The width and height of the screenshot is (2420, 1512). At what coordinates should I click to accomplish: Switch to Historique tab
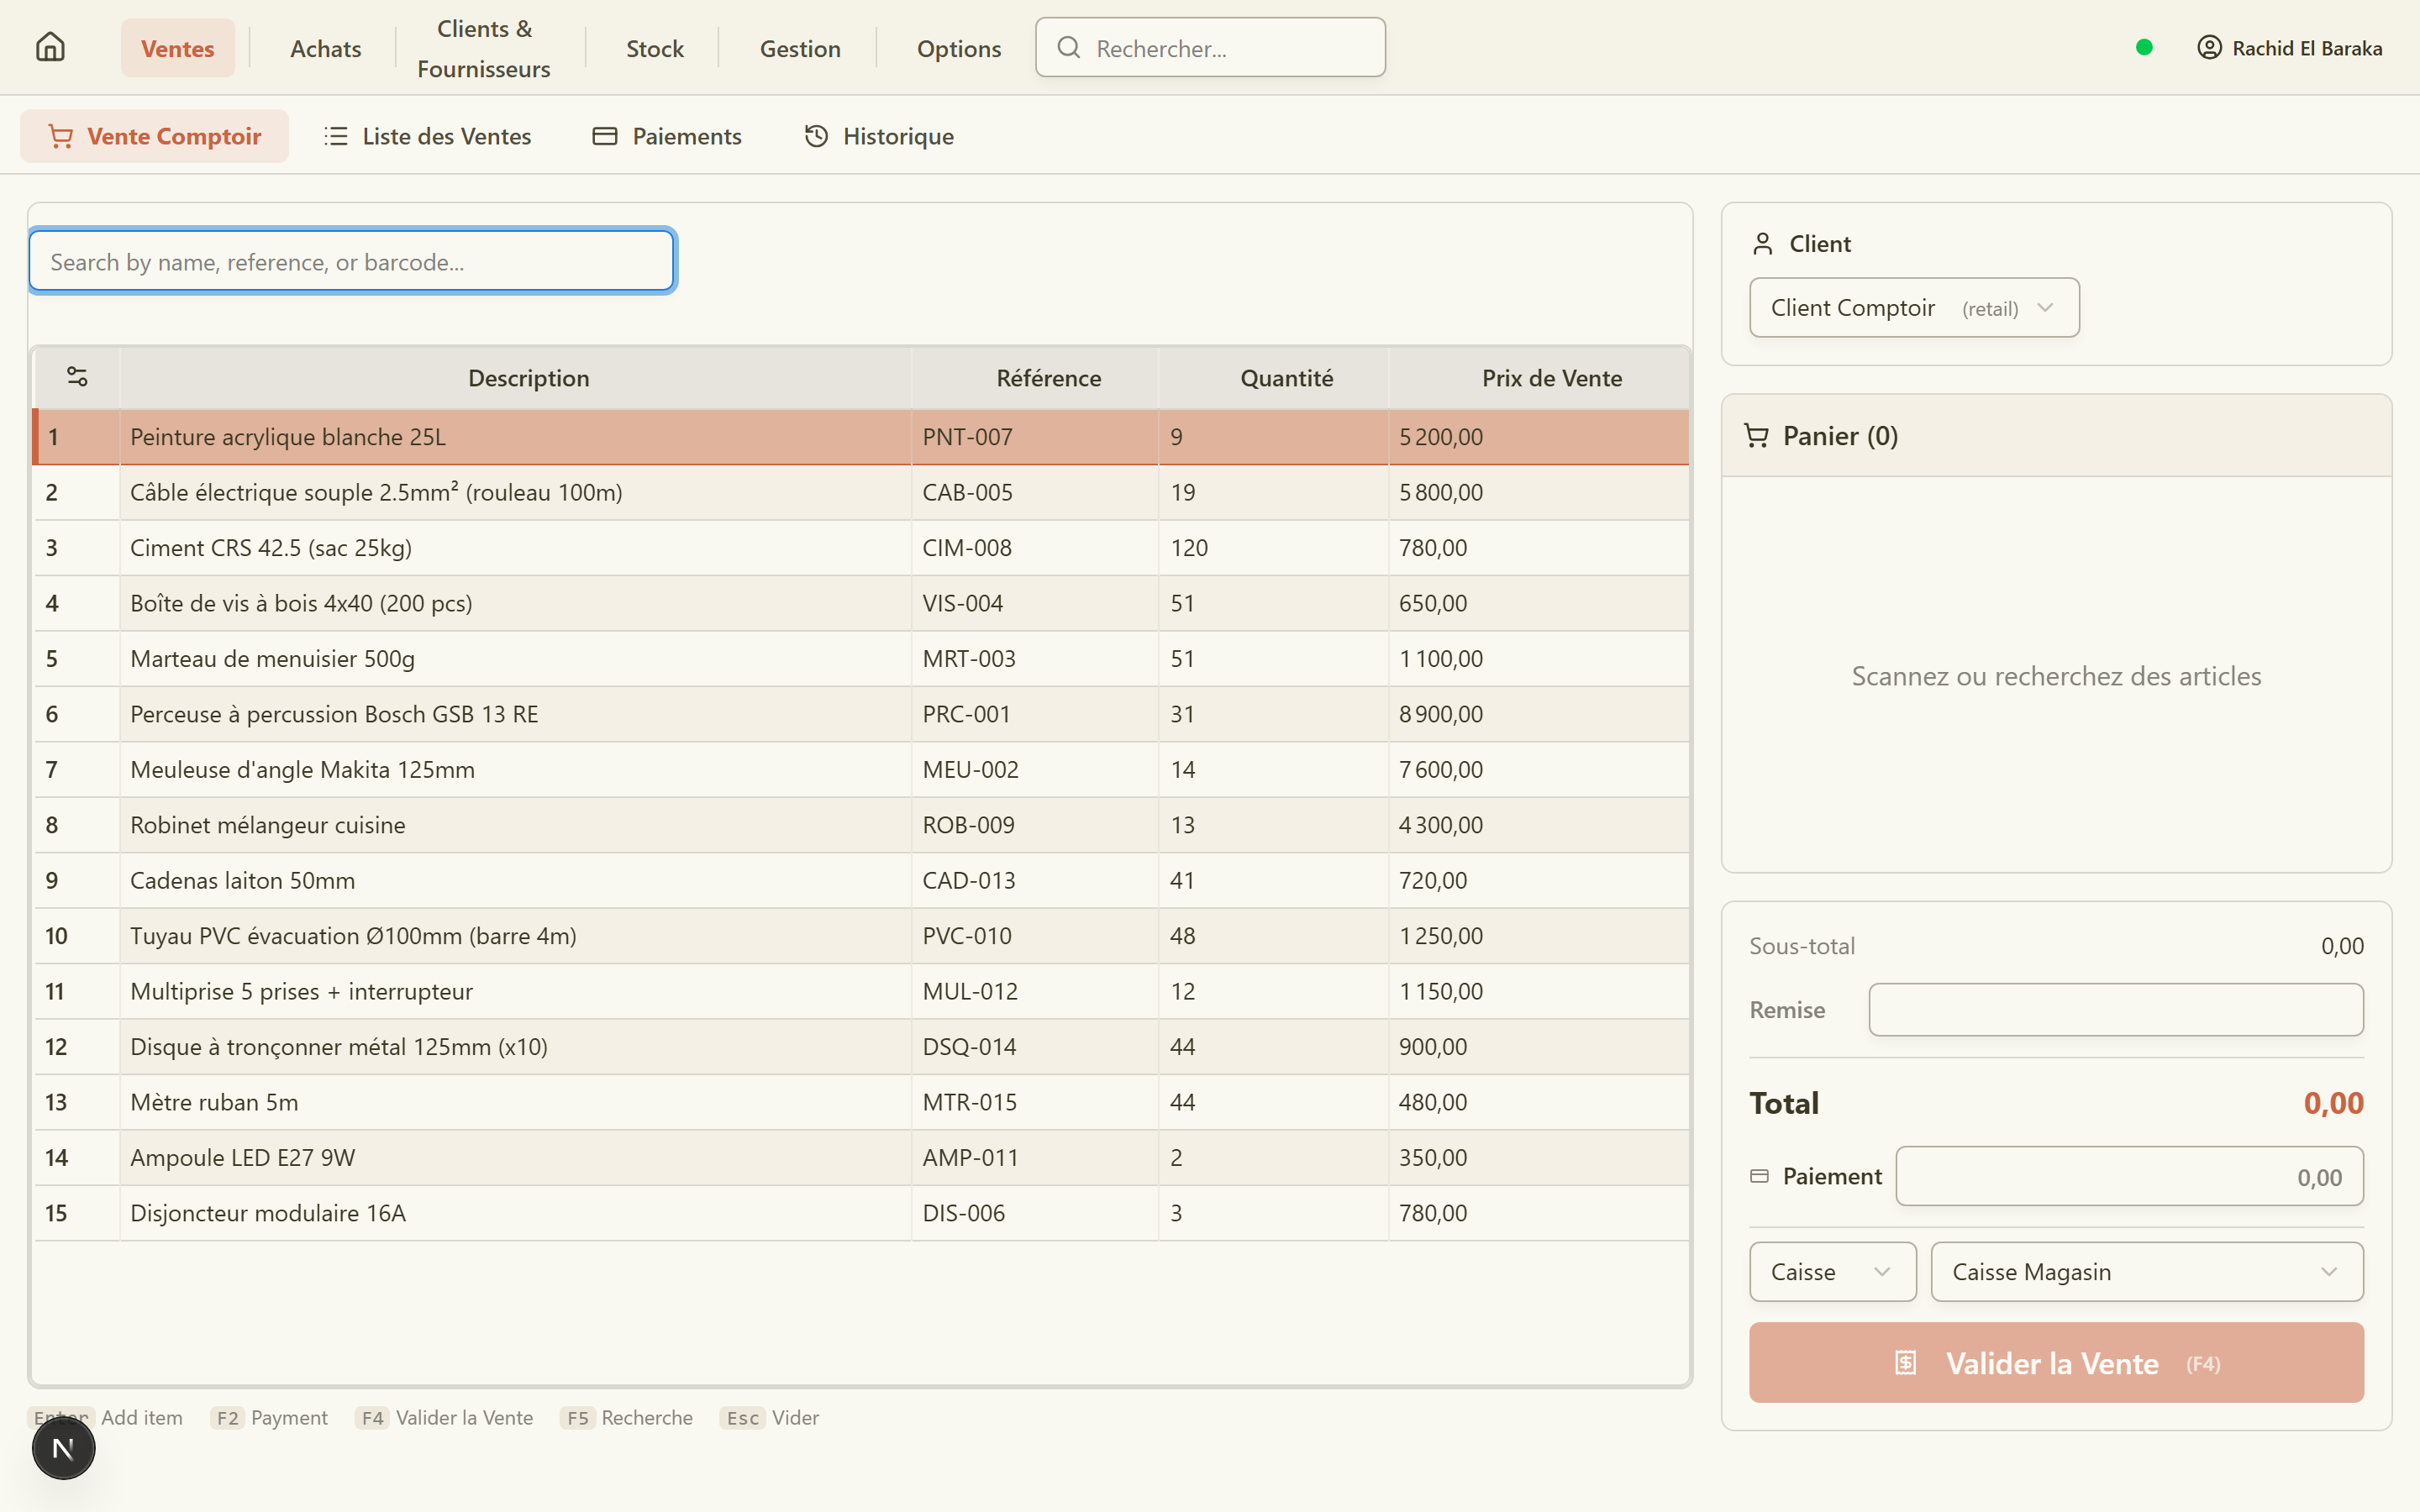(879, 136)
